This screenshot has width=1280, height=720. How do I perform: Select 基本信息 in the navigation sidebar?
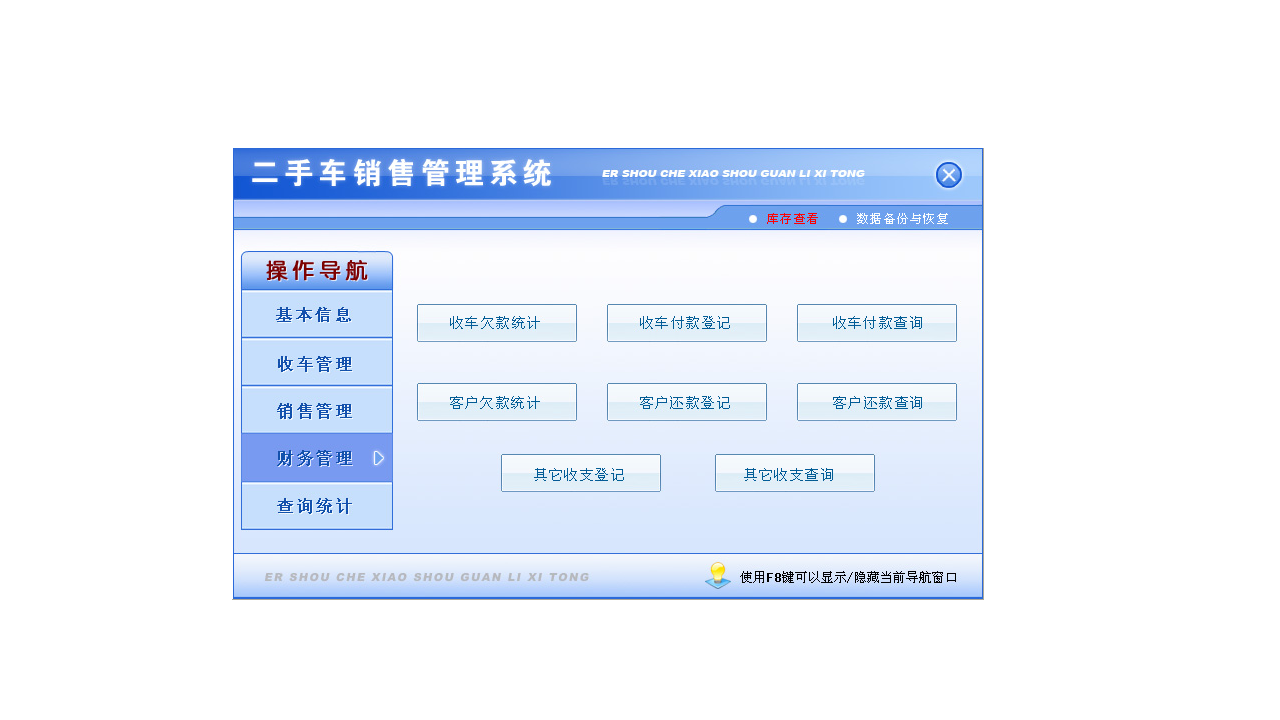coord(314,313)
